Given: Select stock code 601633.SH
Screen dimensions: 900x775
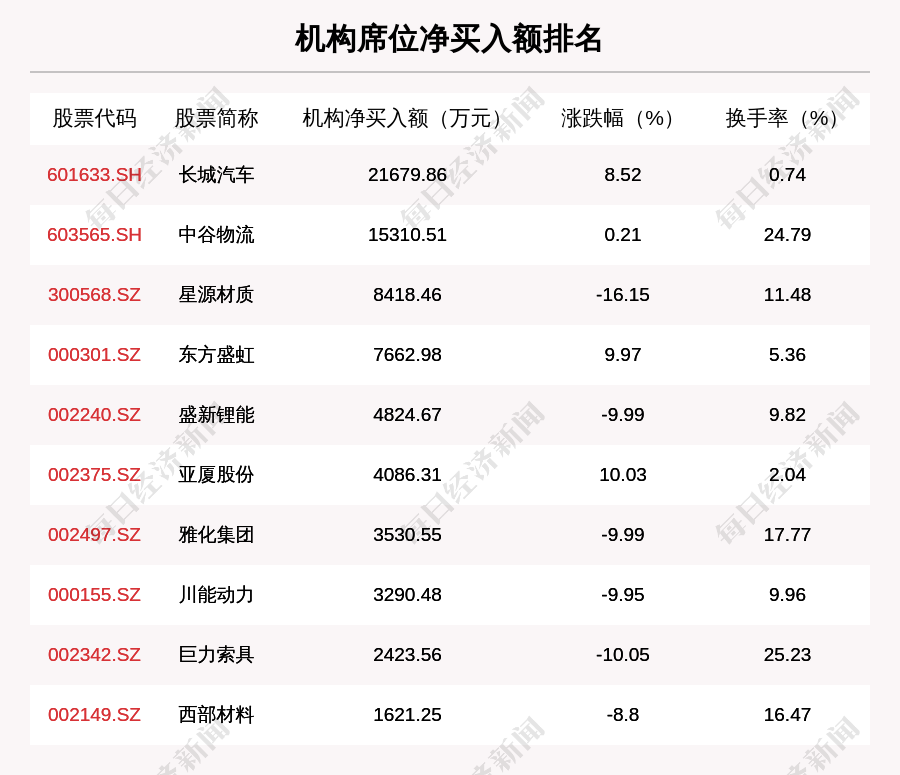Looking at the screenshot, I should click(95, 175).
